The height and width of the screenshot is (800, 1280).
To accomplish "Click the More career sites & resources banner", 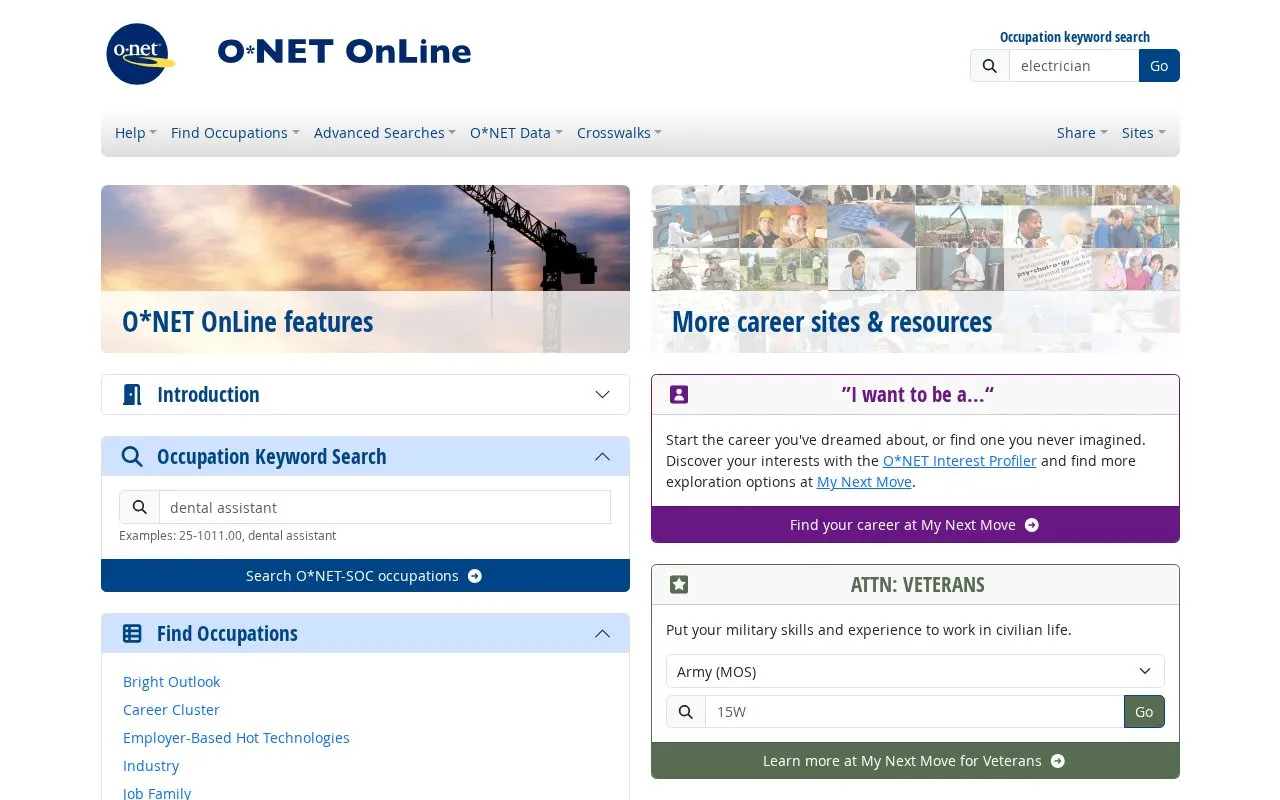I will 915,269.
